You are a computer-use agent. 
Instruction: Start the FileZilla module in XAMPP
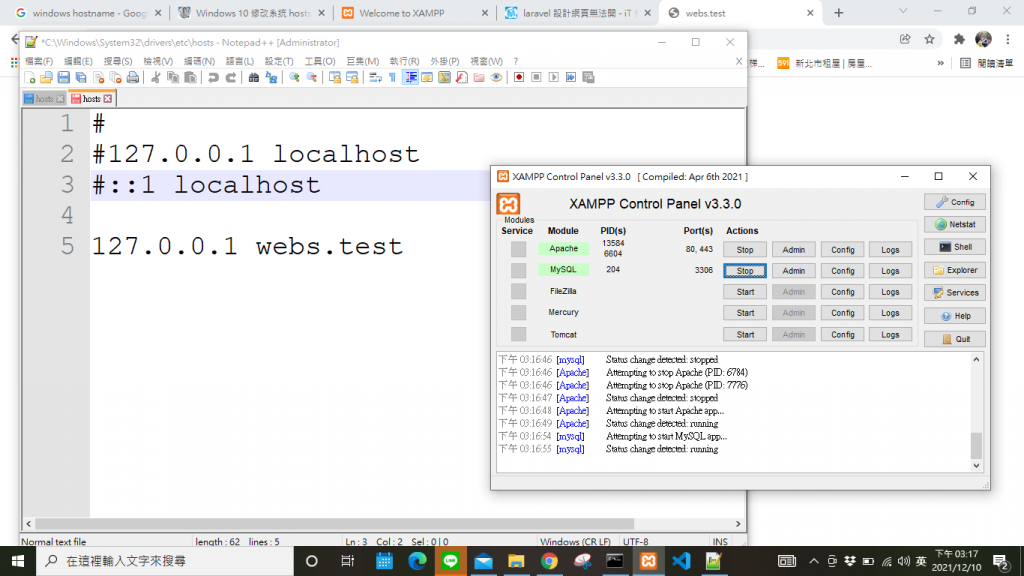(x=744, y=292)
